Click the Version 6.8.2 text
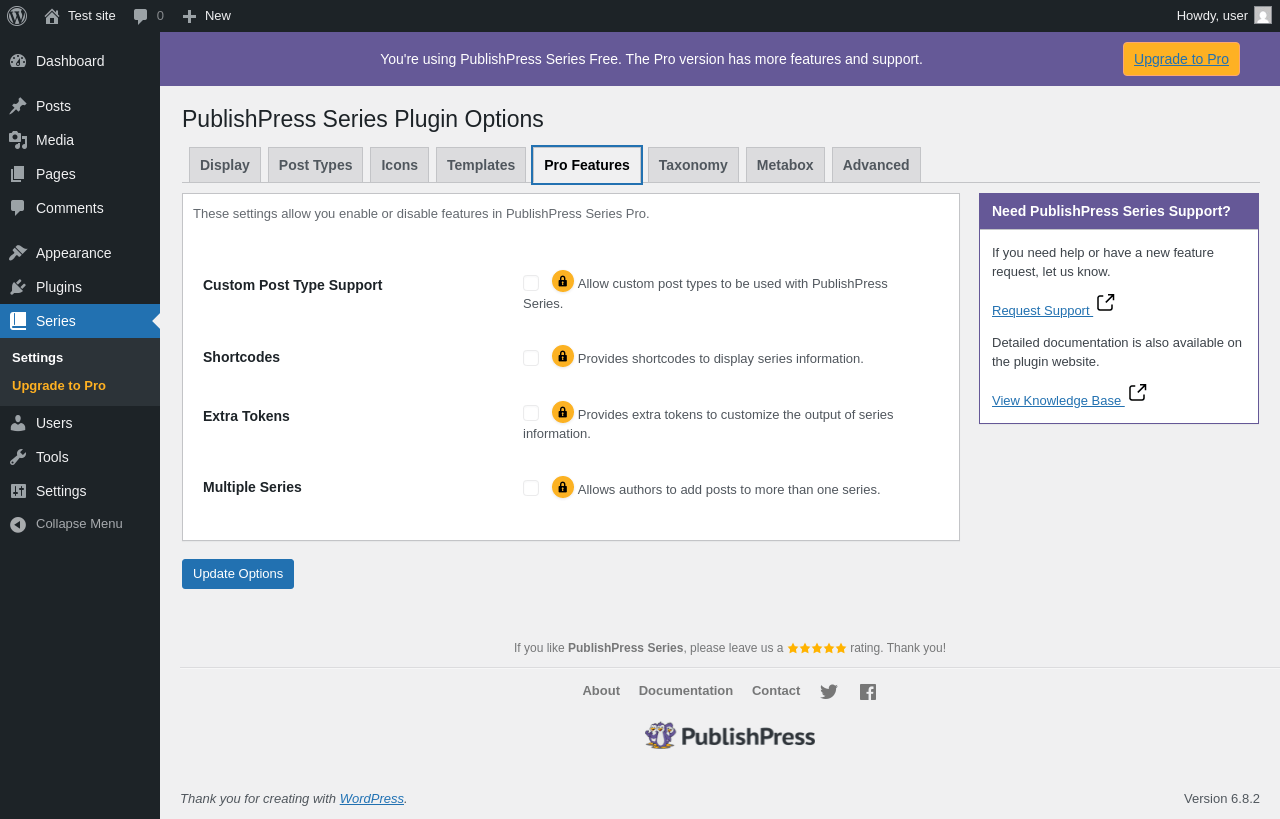 tap(1222, 798)
